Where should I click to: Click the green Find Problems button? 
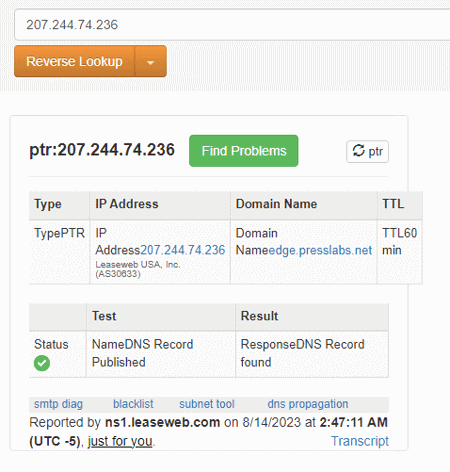coord(244,151)
